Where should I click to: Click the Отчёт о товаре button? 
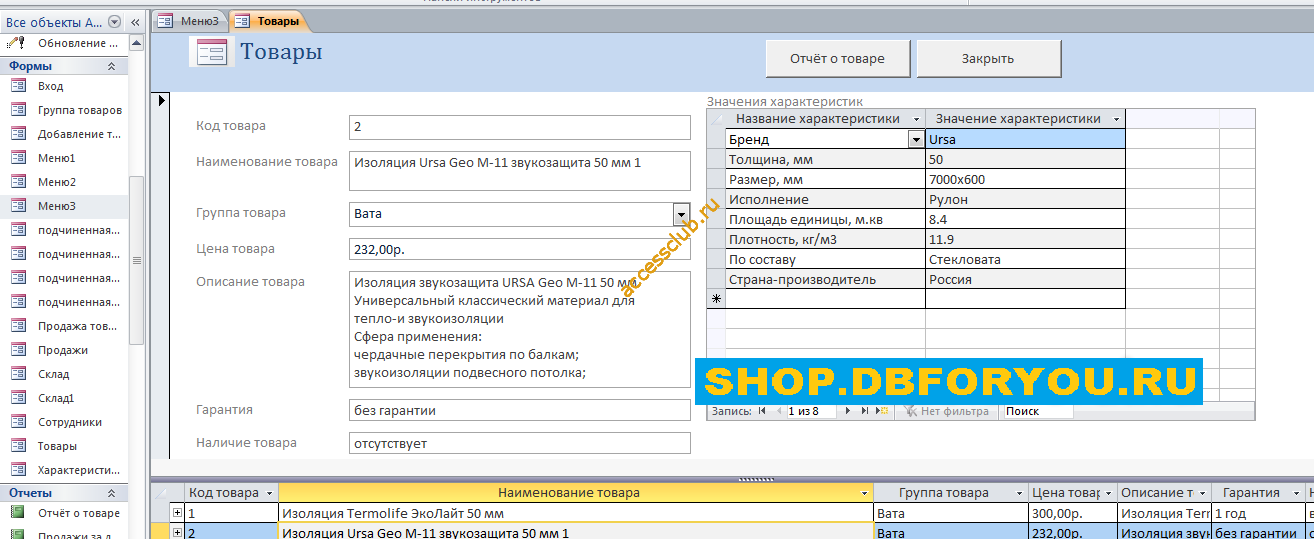pos(838,59)
